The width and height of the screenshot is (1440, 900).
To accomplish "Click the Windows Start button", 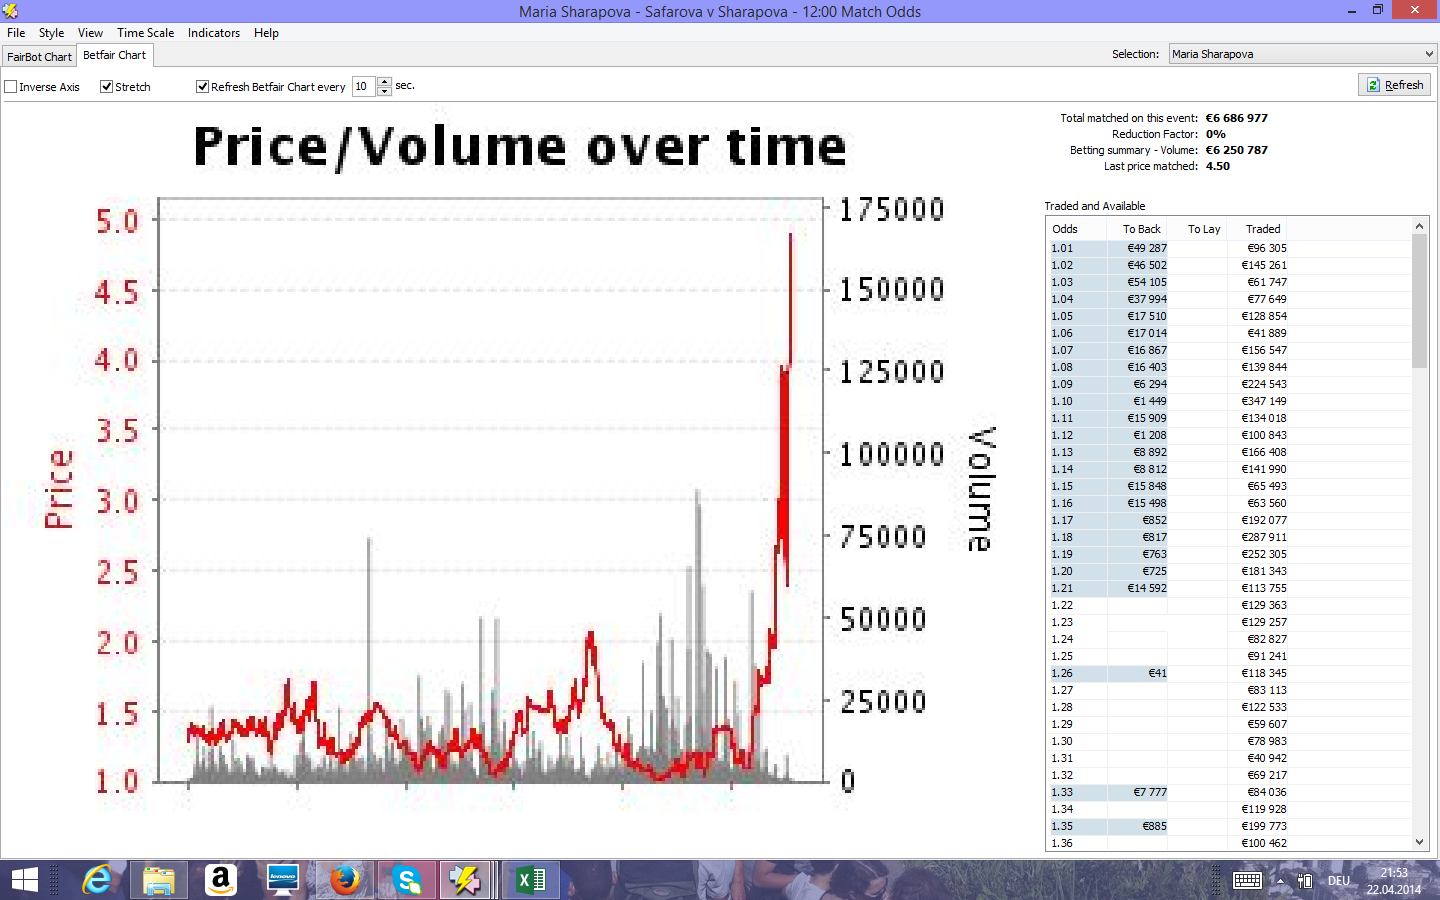I will click(25, 880).
